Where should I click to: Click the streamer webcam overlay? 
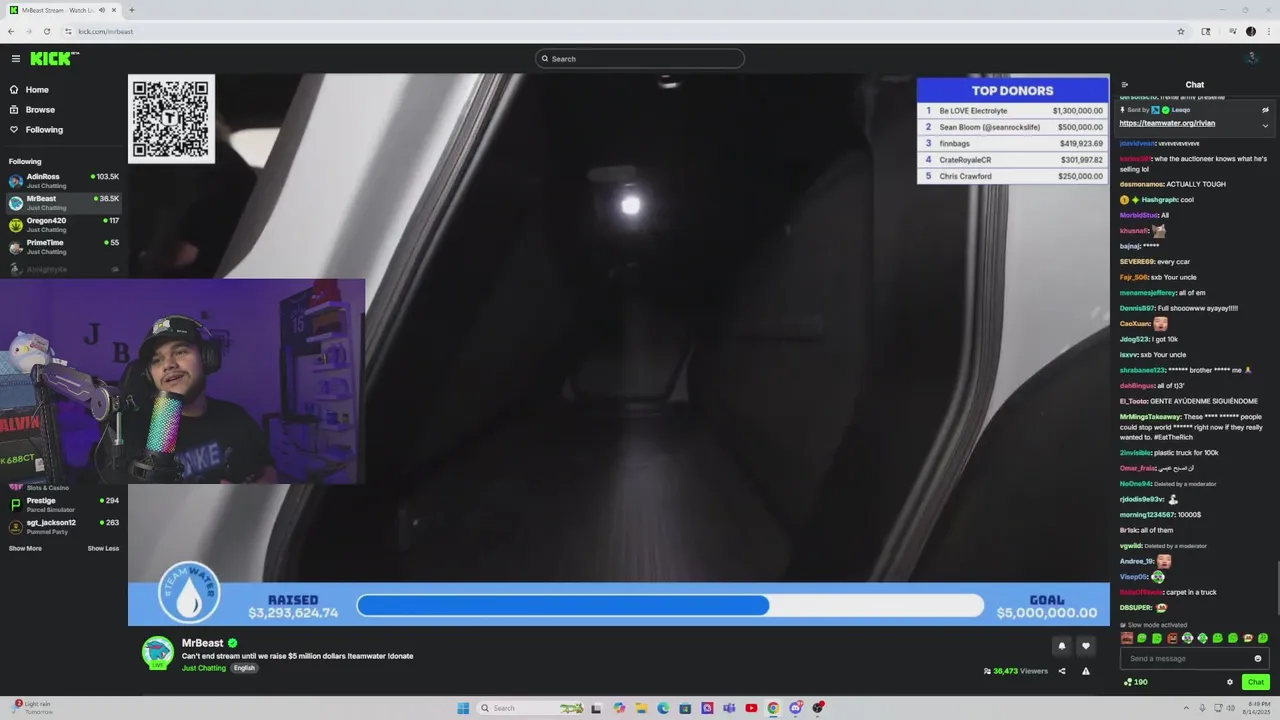point(183,381)
